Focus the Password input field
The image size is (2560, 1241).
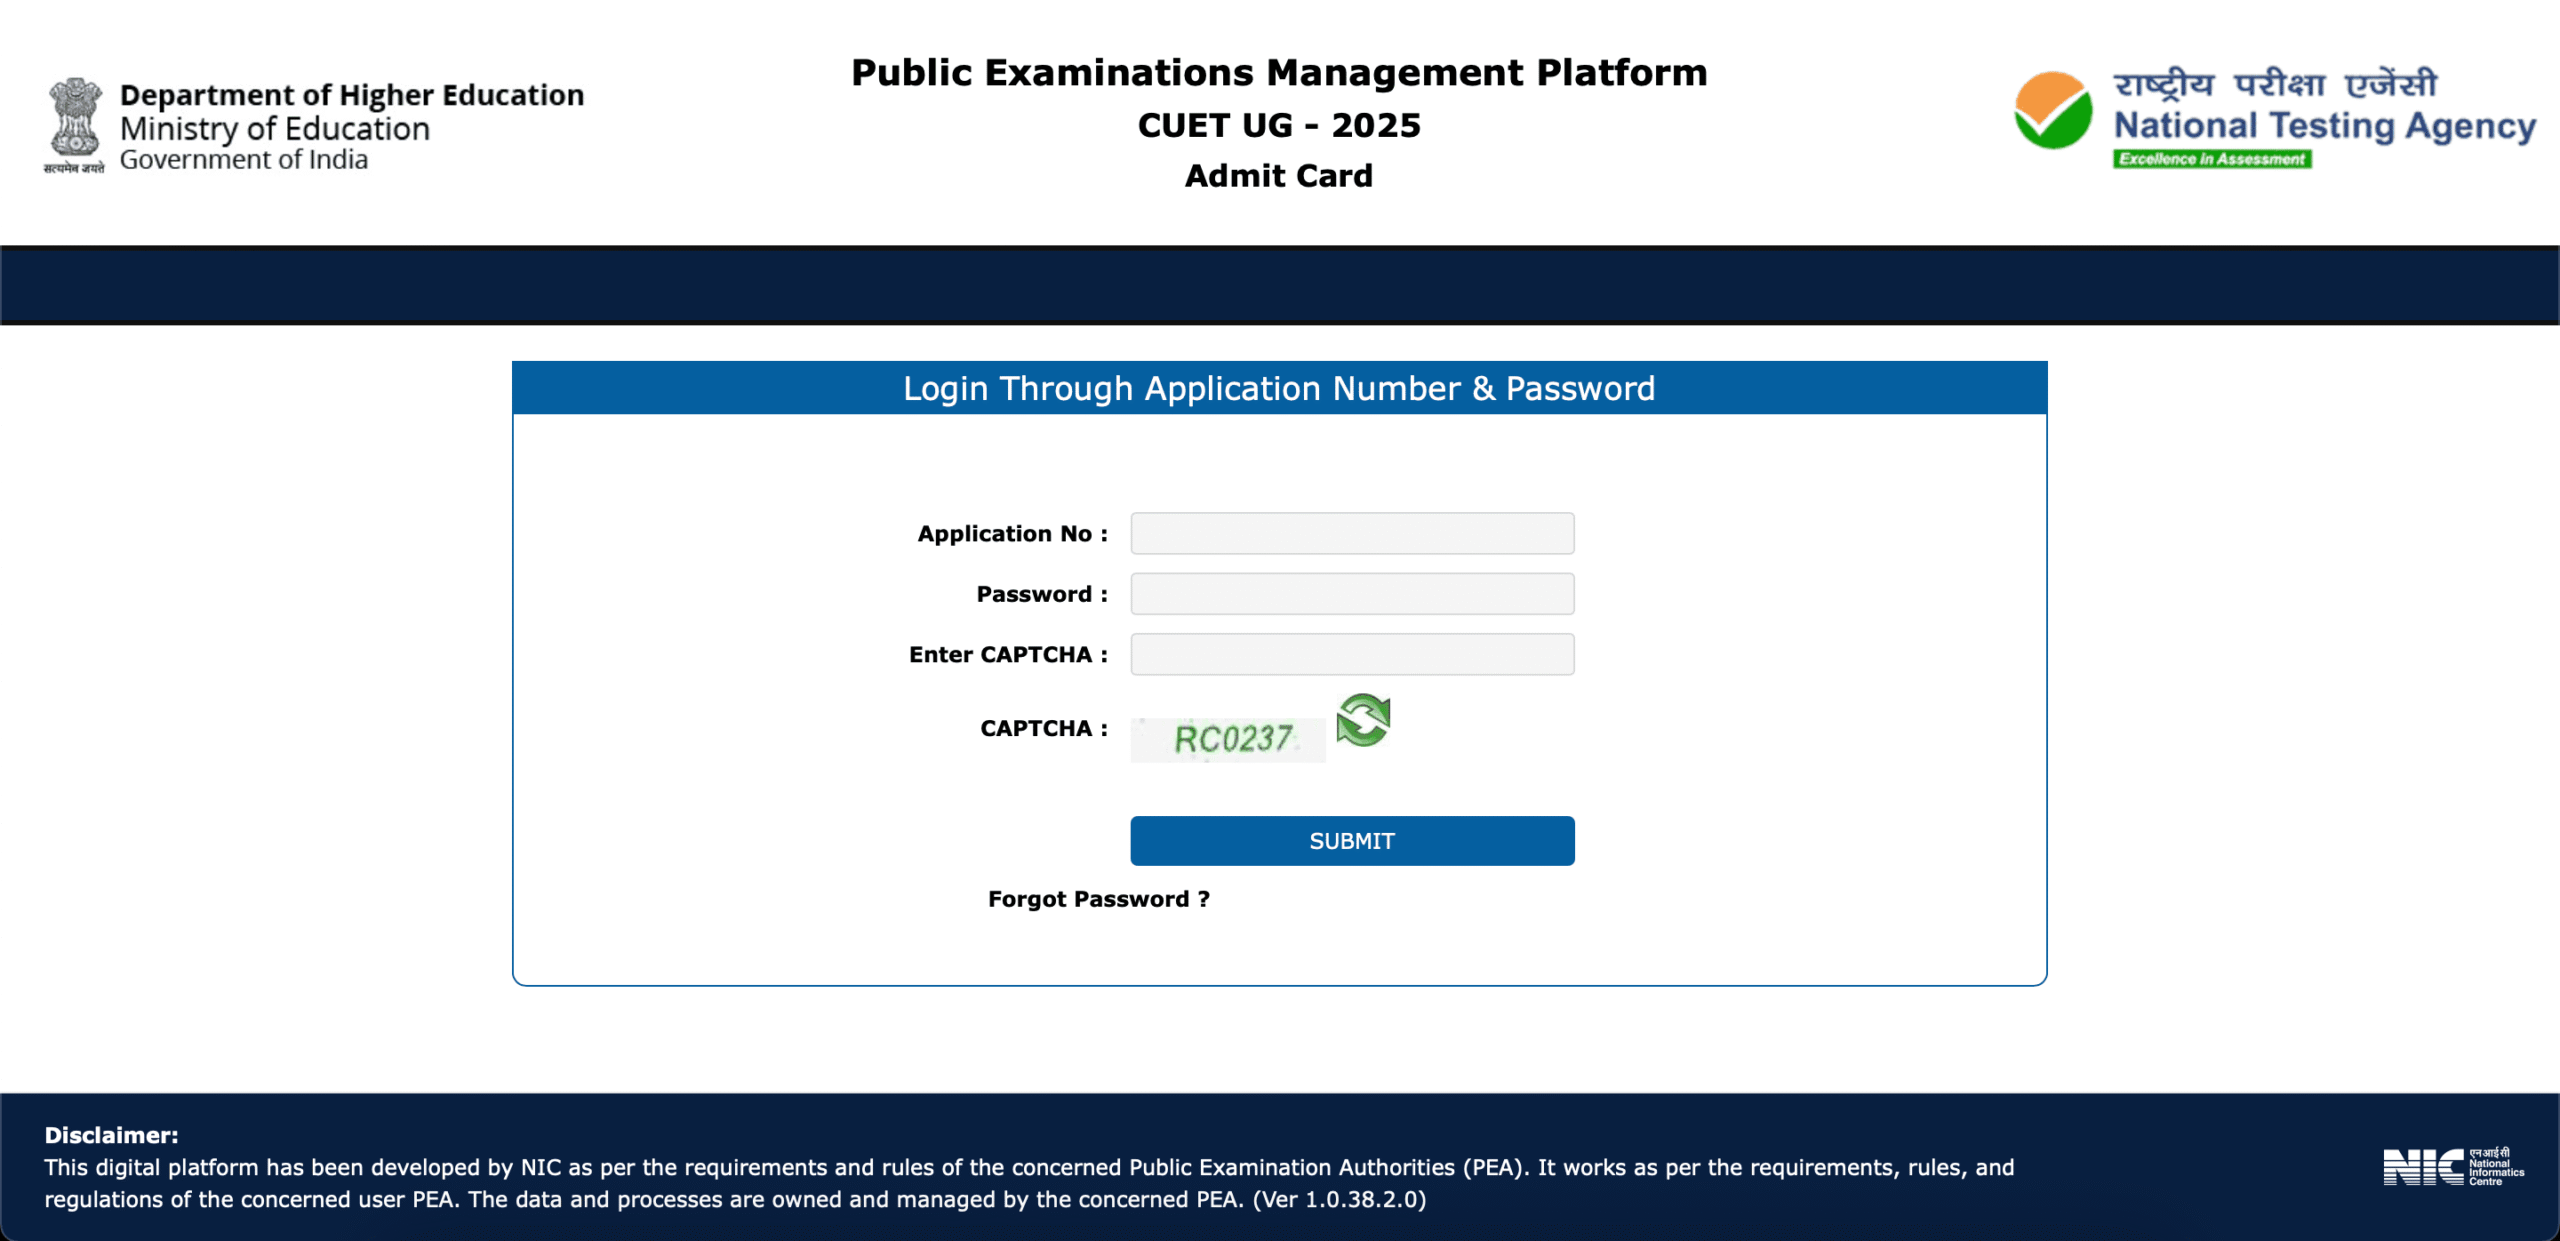point(1352,594)
